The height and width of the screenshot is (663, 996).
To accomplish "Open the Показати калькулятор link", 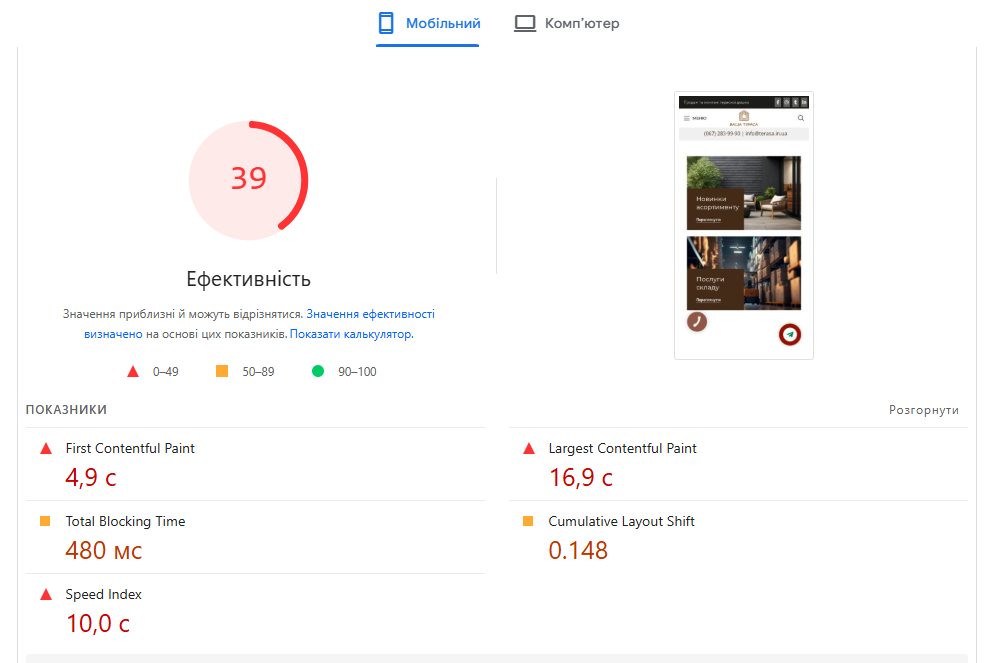I will click(x=352, y=334).
